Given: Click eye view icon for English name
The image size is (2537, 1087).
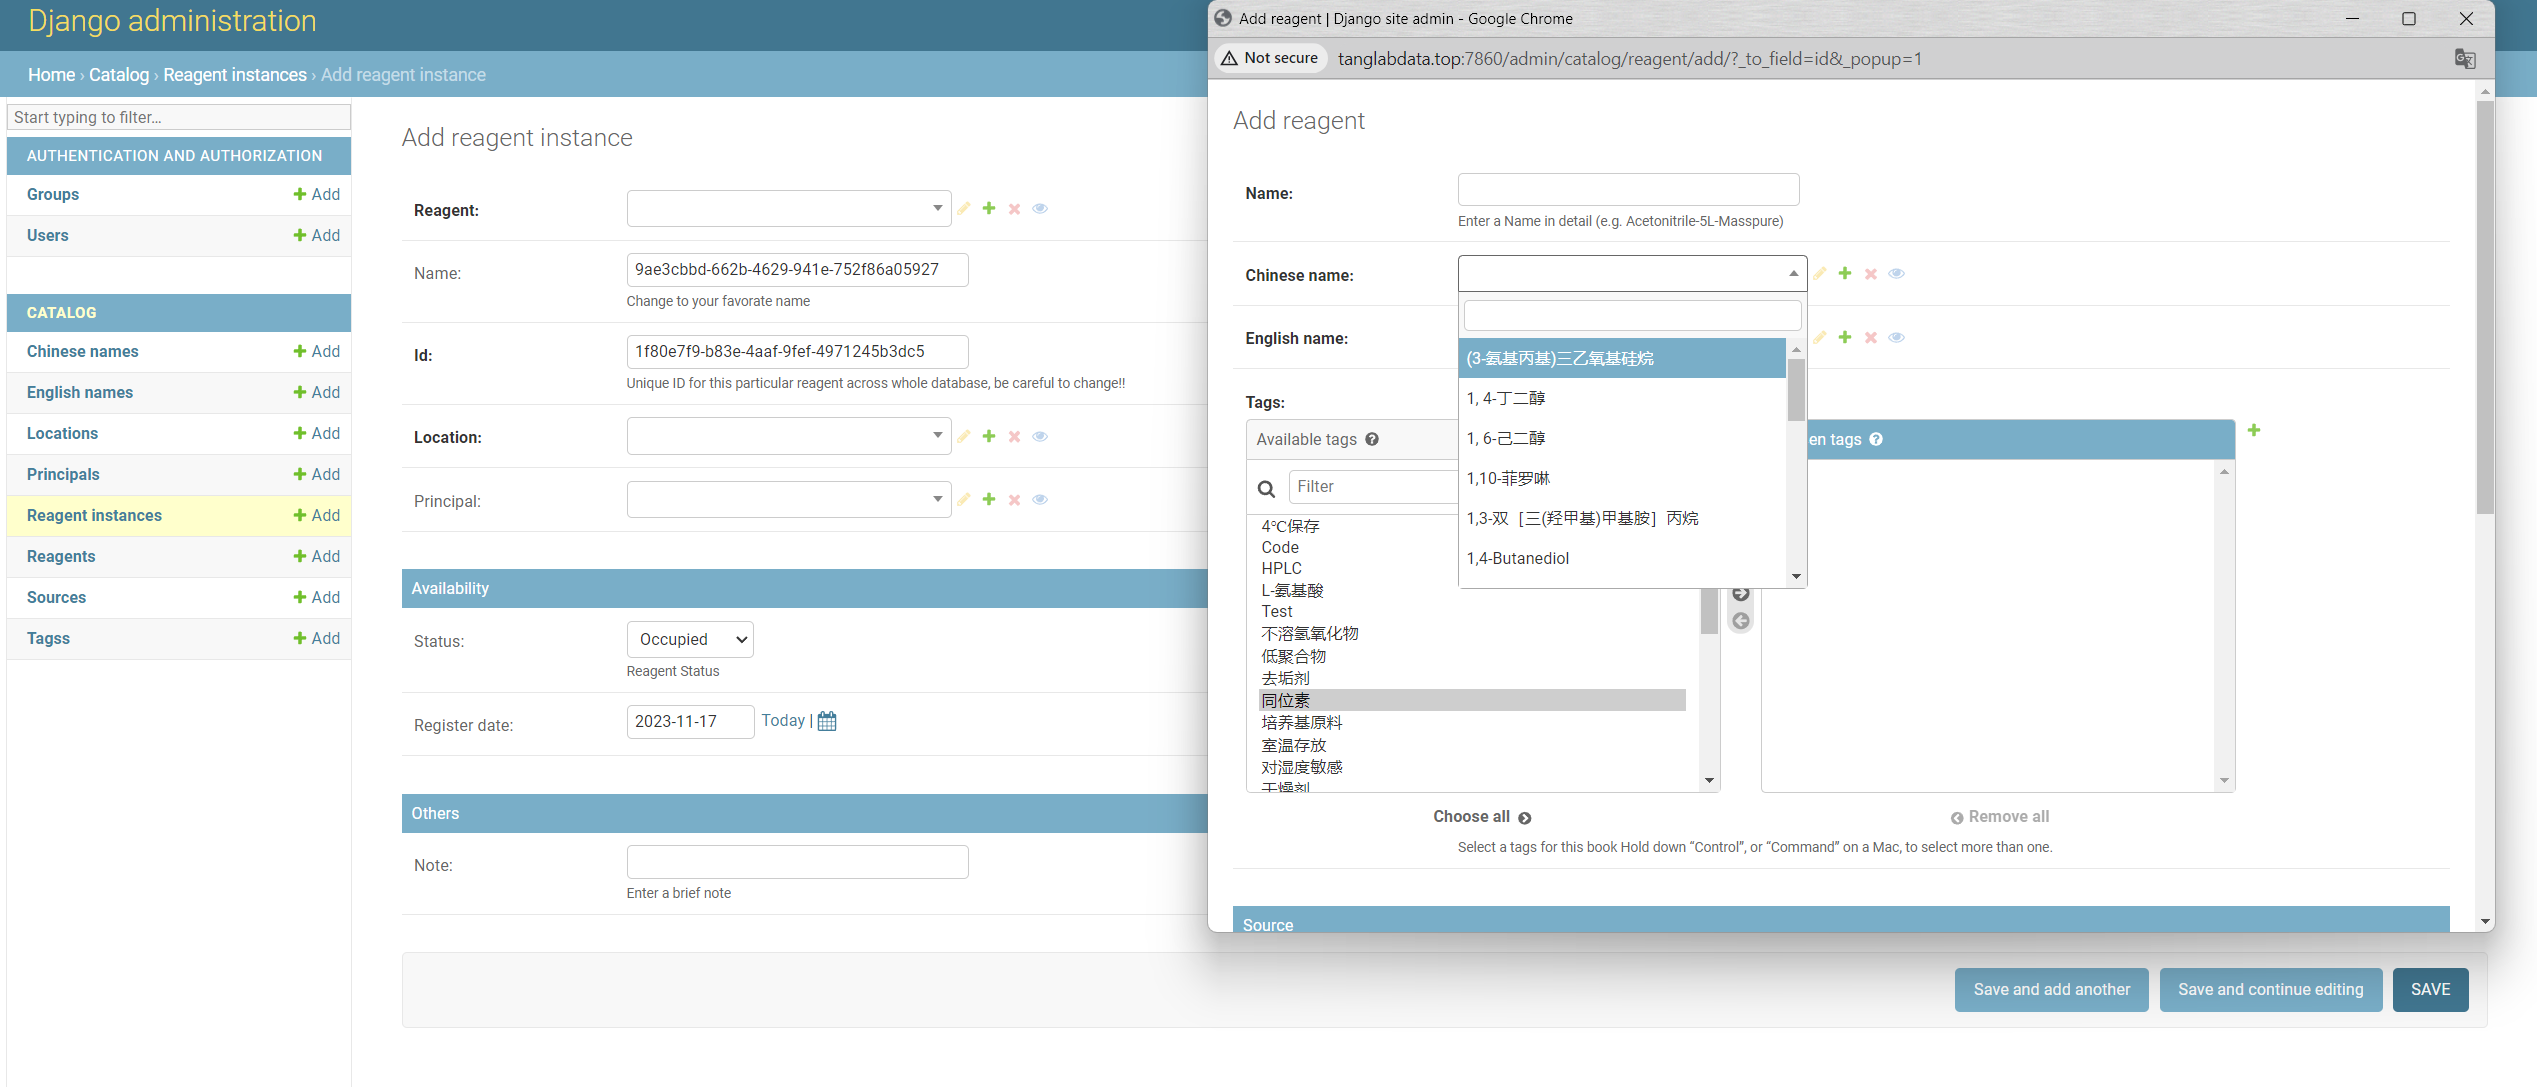Looking at the screenshot, I should point(1896,338).
